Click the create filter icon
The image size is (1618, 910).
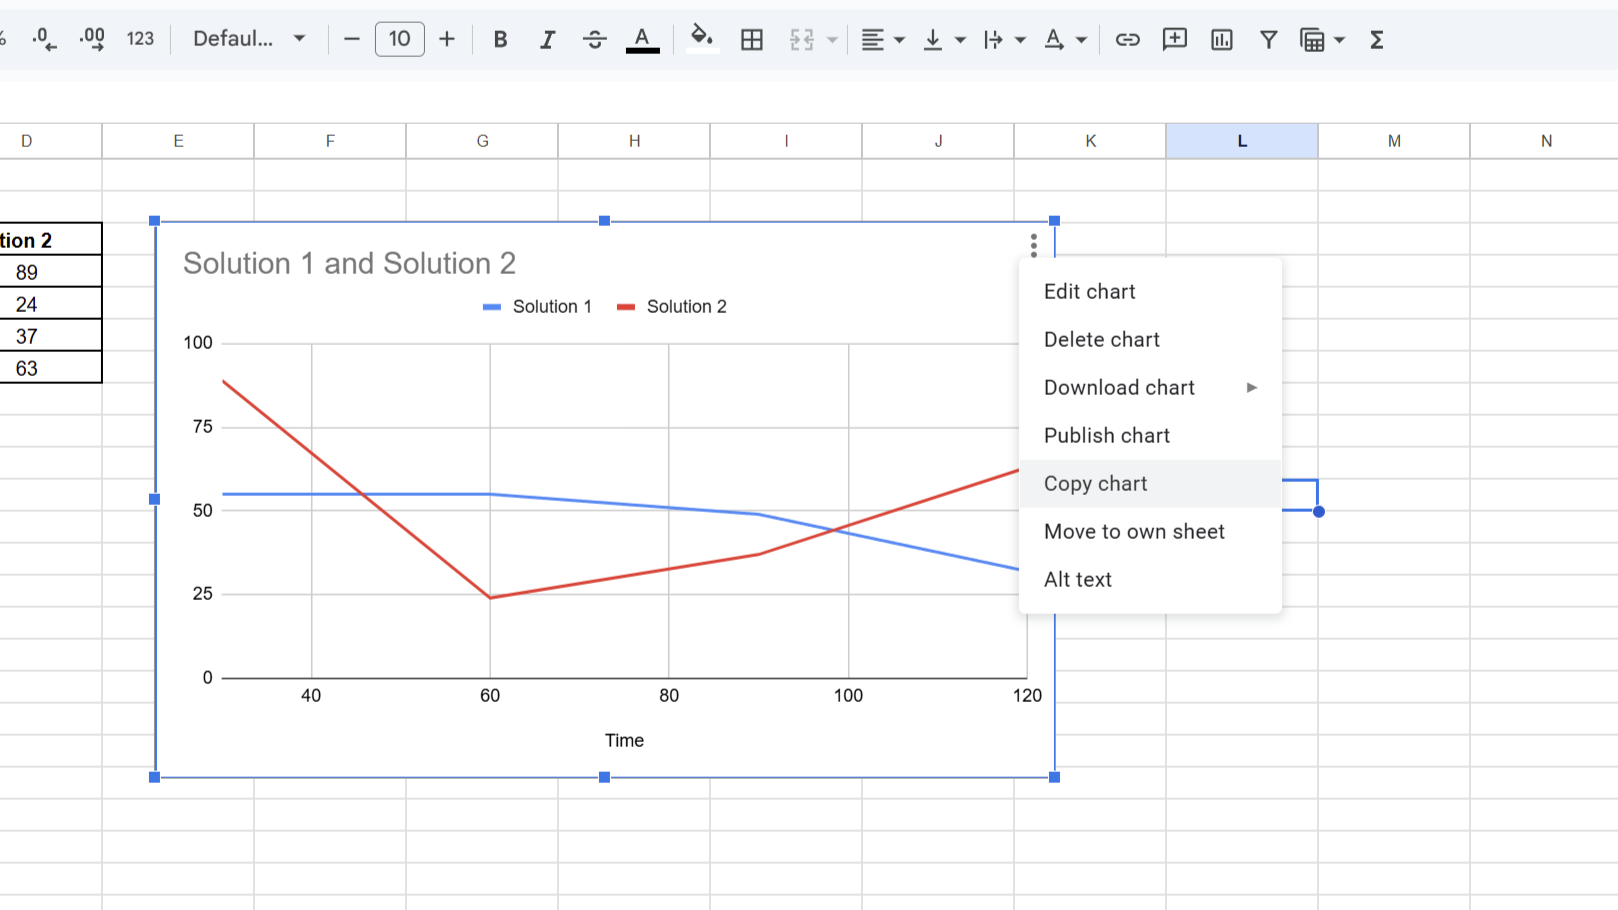coord(1268,40)
